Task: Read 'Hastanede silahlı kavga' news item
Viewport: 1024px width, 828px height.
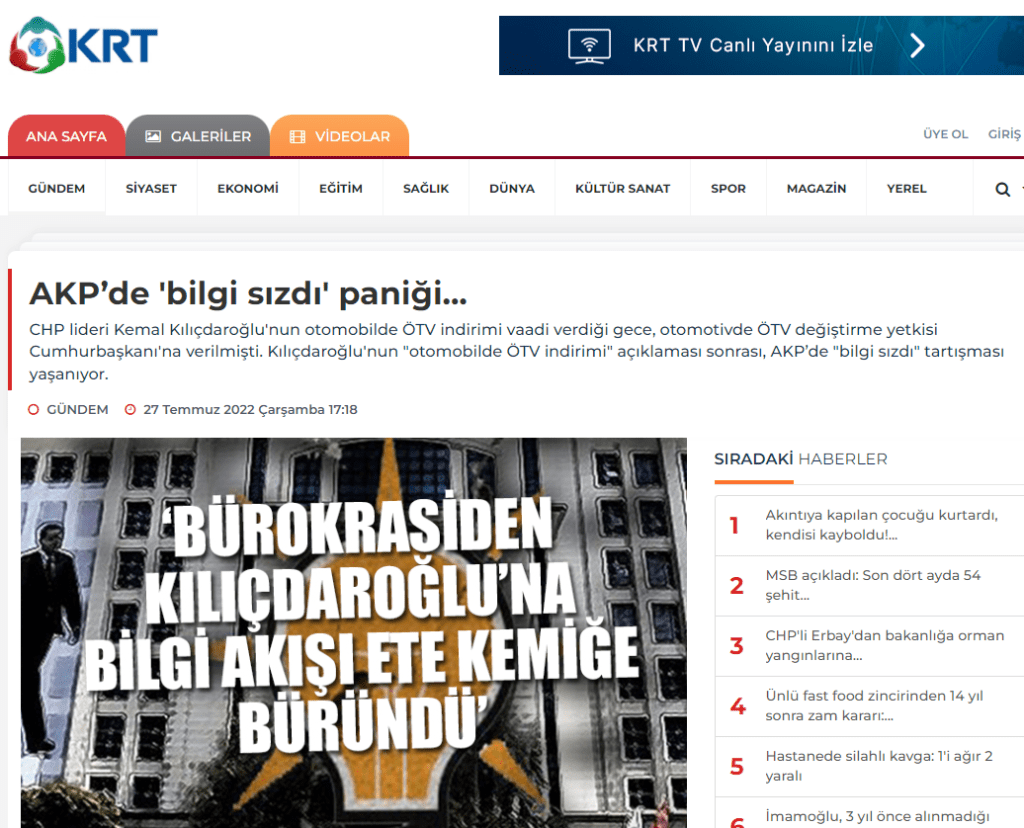Action: (878, 766)
